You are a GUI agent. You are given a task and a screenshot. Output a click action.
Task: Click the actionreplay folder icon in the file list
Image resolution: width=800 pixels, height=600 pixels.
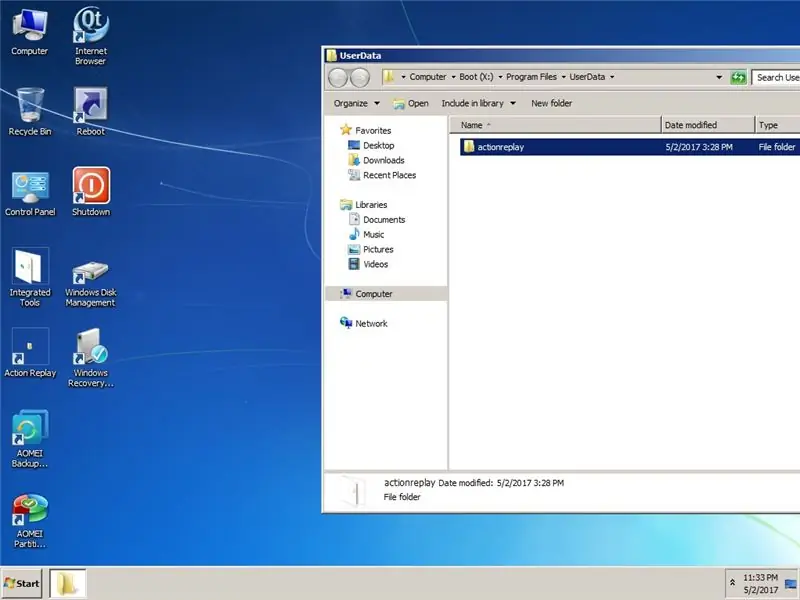click(468, 147)
